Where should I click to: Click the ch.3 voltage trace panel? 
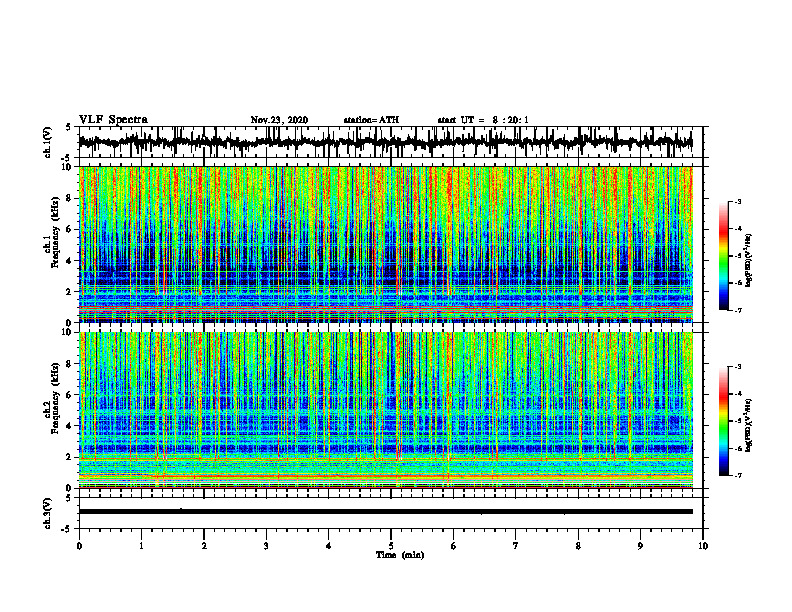[x=391, y=513]
